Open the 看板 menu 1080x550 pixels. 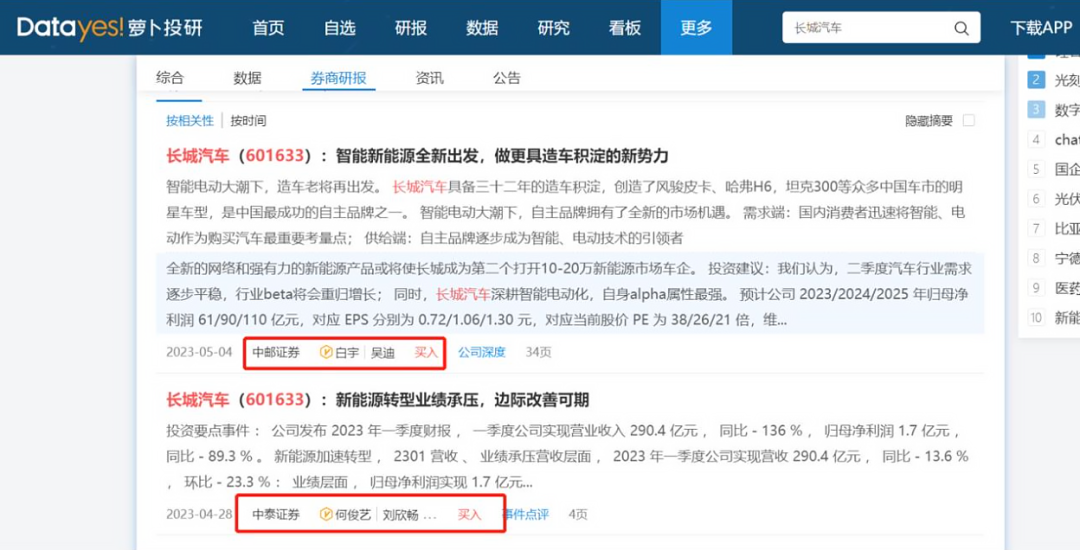click(625, 28)
